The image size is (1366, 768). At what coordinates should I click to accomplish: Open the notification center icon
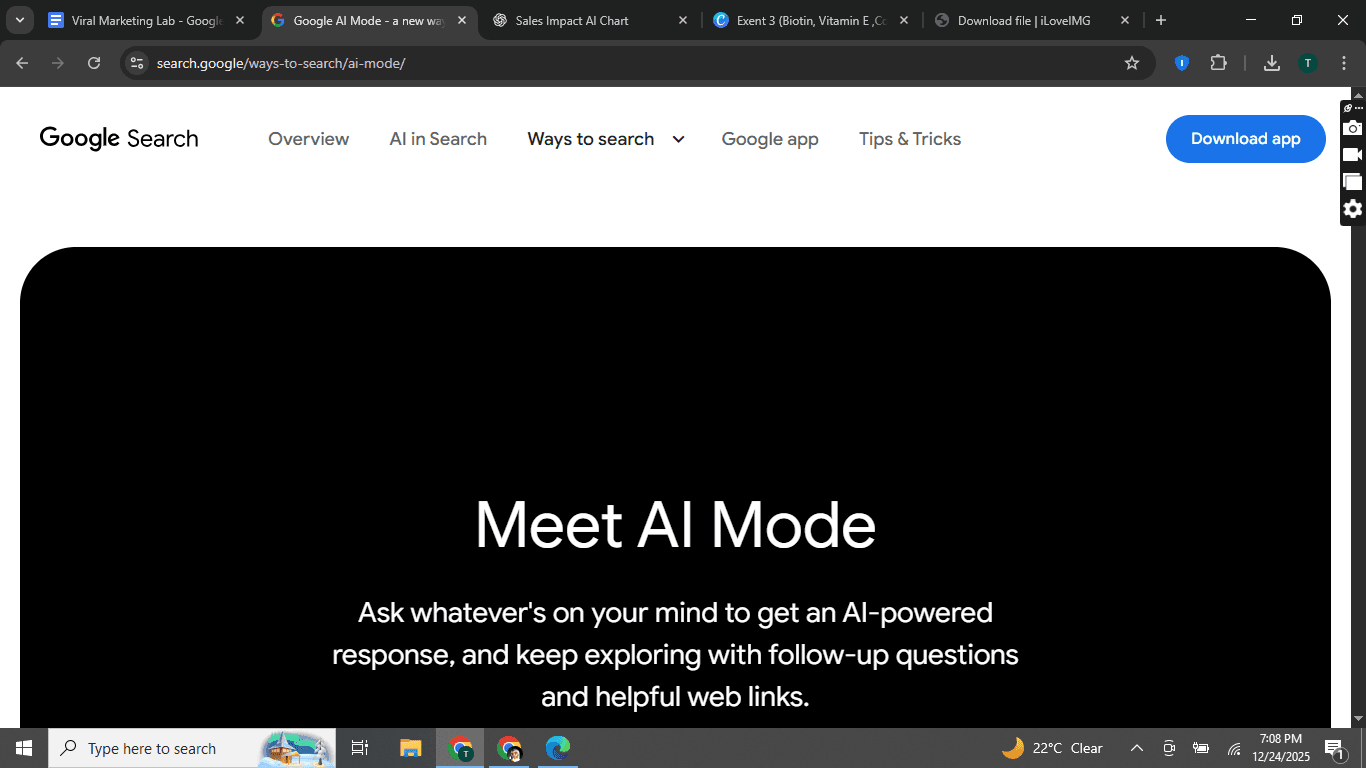[1335, 748]
